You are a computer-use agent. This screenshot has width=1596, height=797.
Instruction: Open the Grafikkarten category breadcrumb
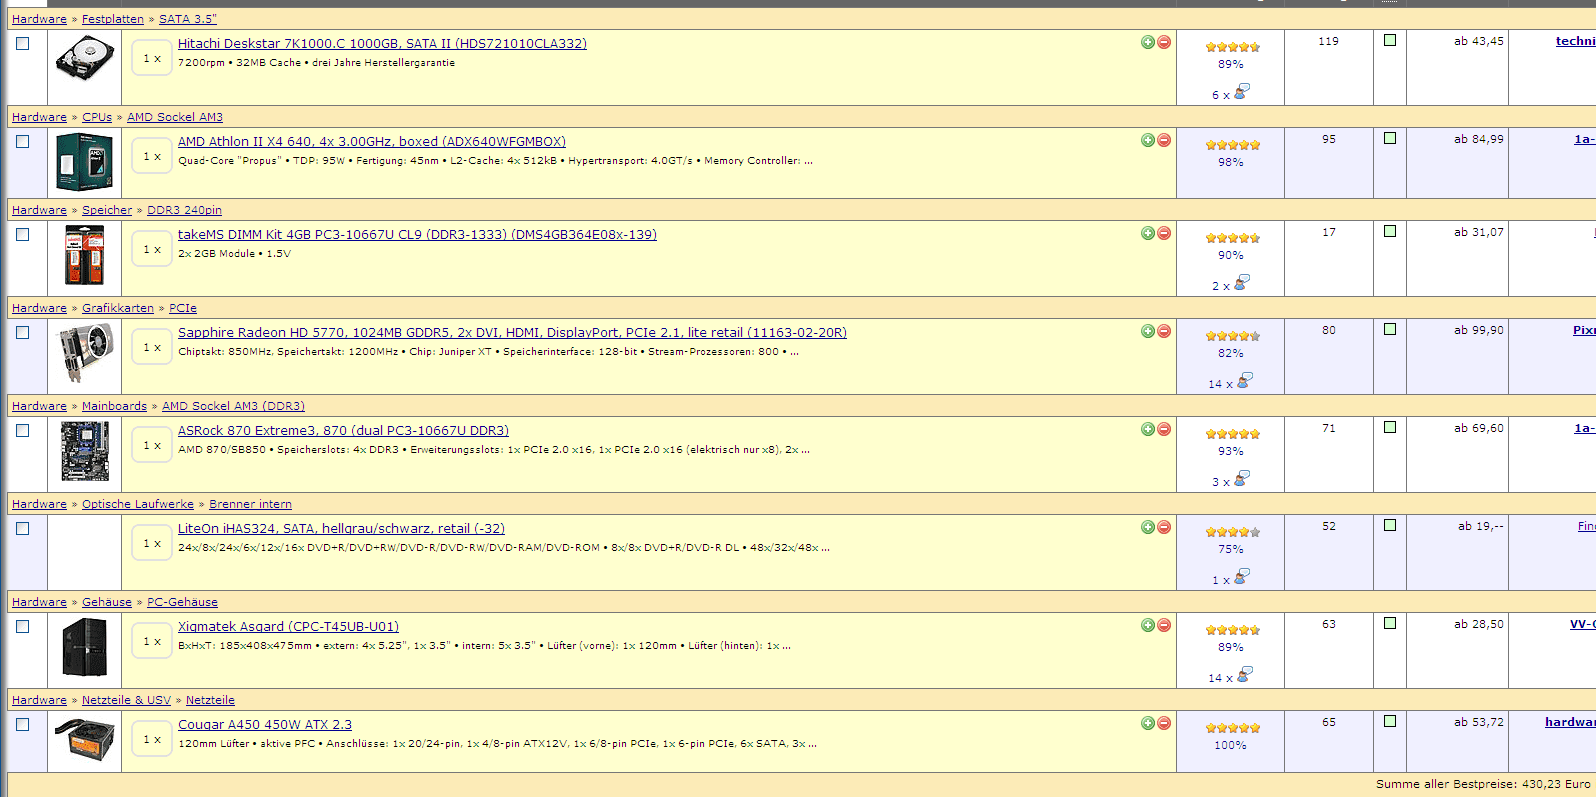[118, 308]
